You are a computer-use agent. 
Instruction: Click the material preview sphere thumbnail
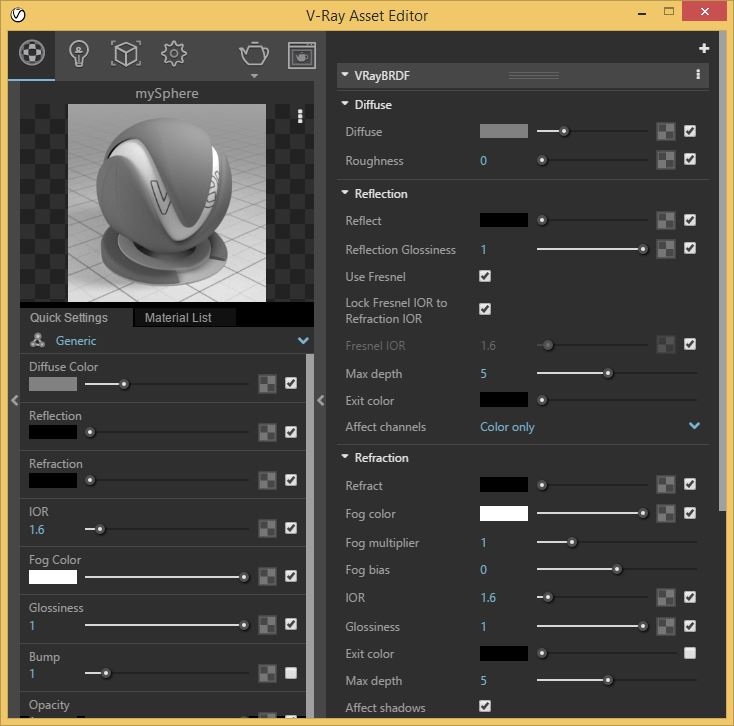tap(167, 203)
